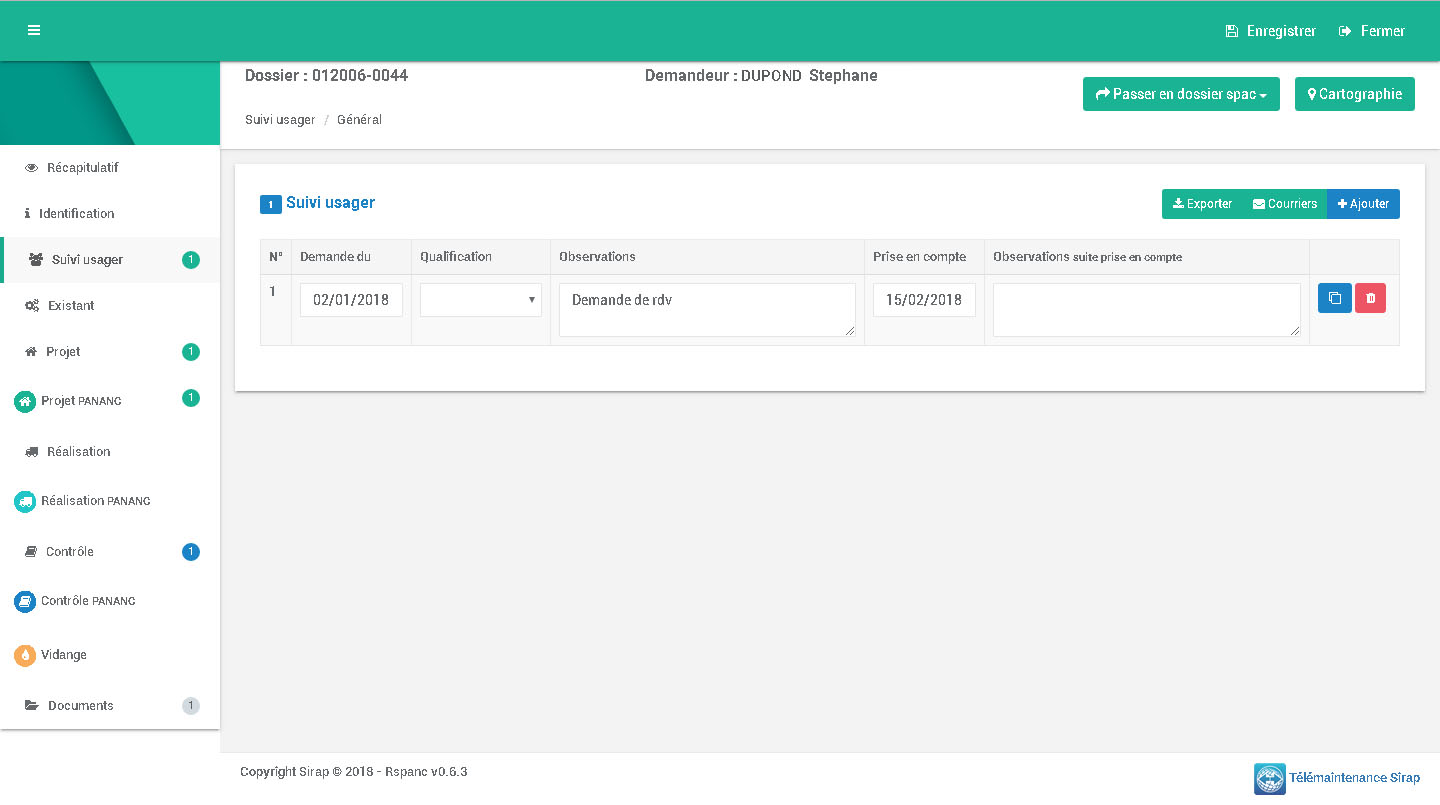Screen dimensions: 1440x805
Task: Duplicate row 1 with the blue copy icon
Action: pyautogui.click(x=1335, y=298)
